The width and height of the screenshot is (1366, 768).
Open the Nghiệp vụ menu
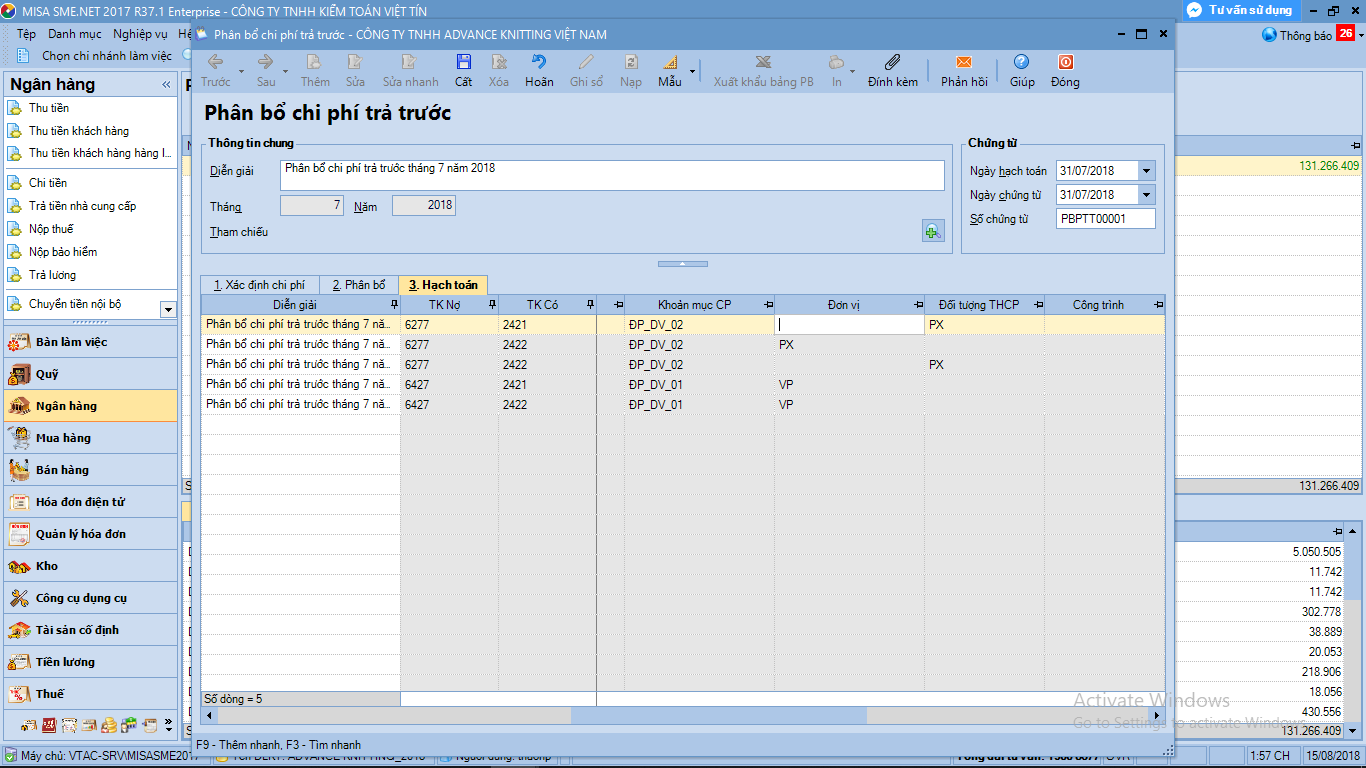[x=140, y=34]
